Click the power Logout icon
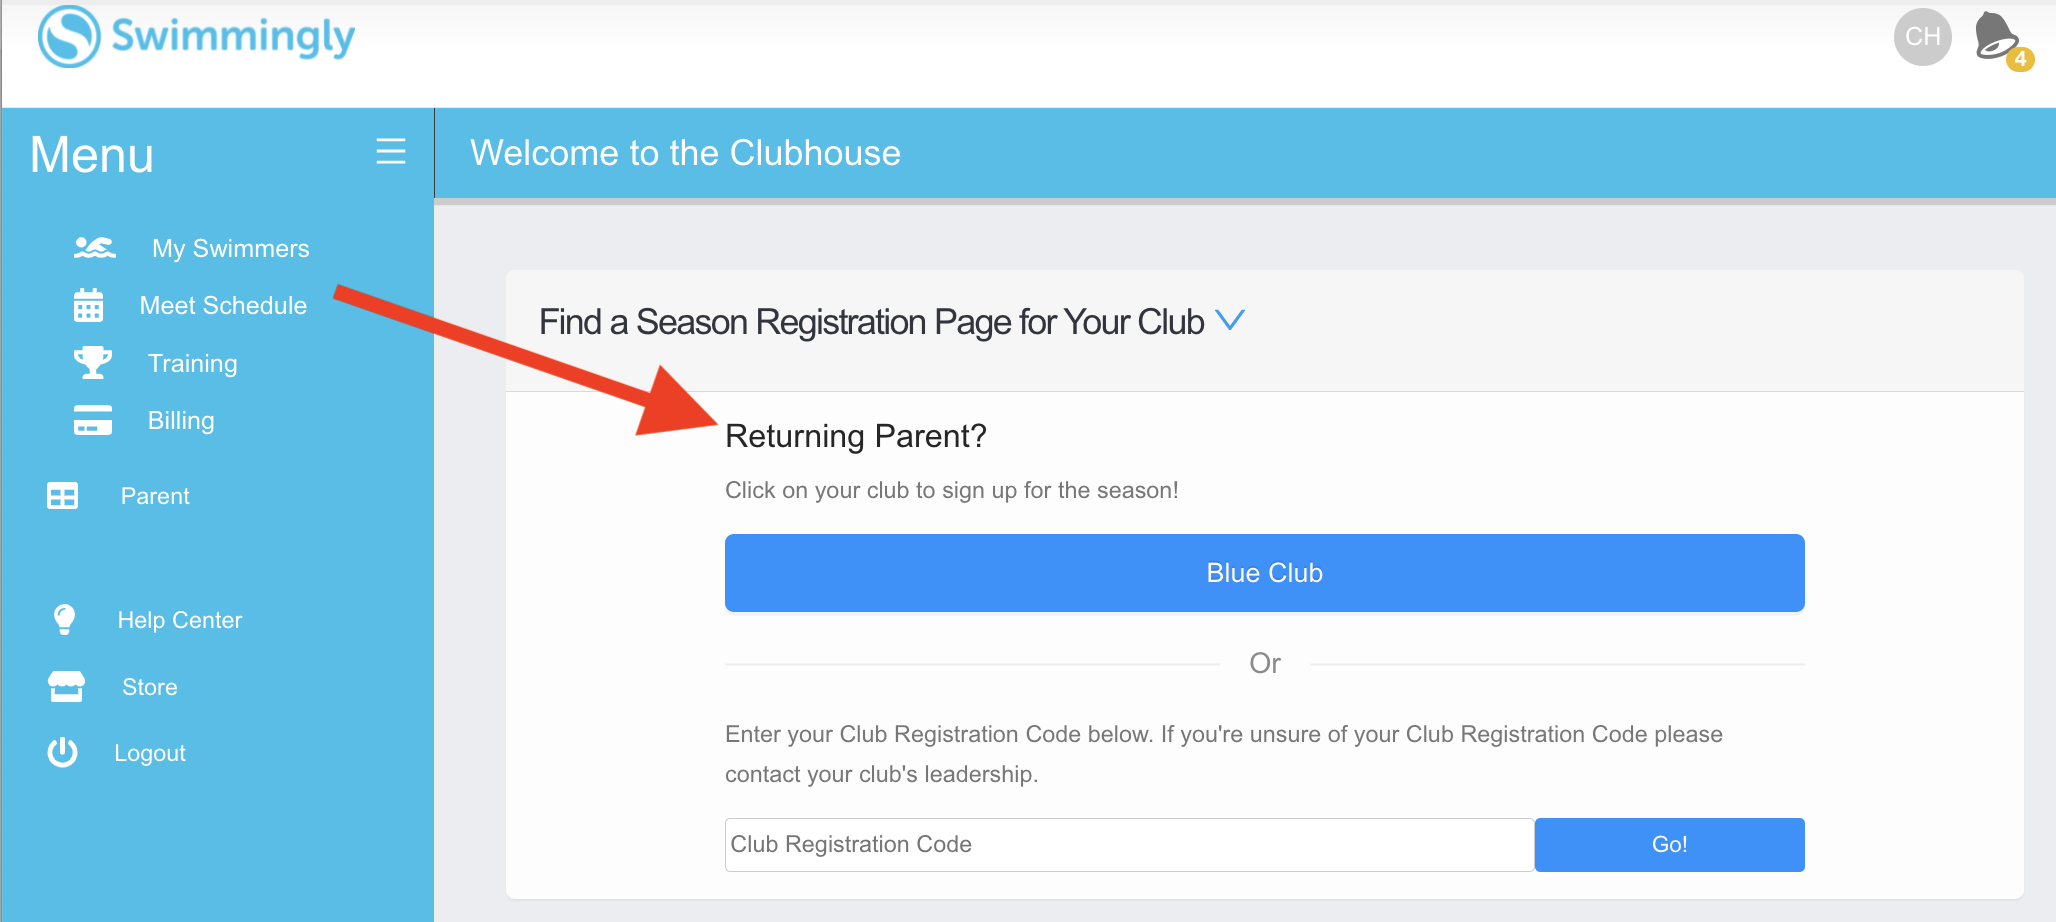2056x922 pixels. tap(63, 752)
